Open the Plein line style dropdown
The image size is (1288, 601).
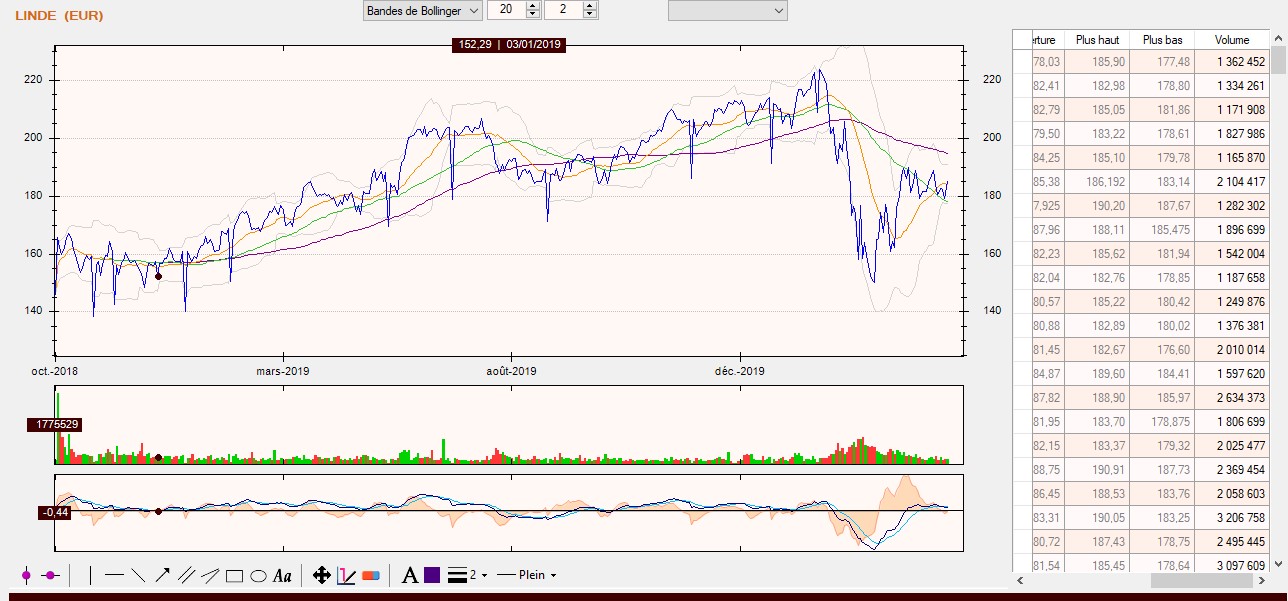point(527,575)
